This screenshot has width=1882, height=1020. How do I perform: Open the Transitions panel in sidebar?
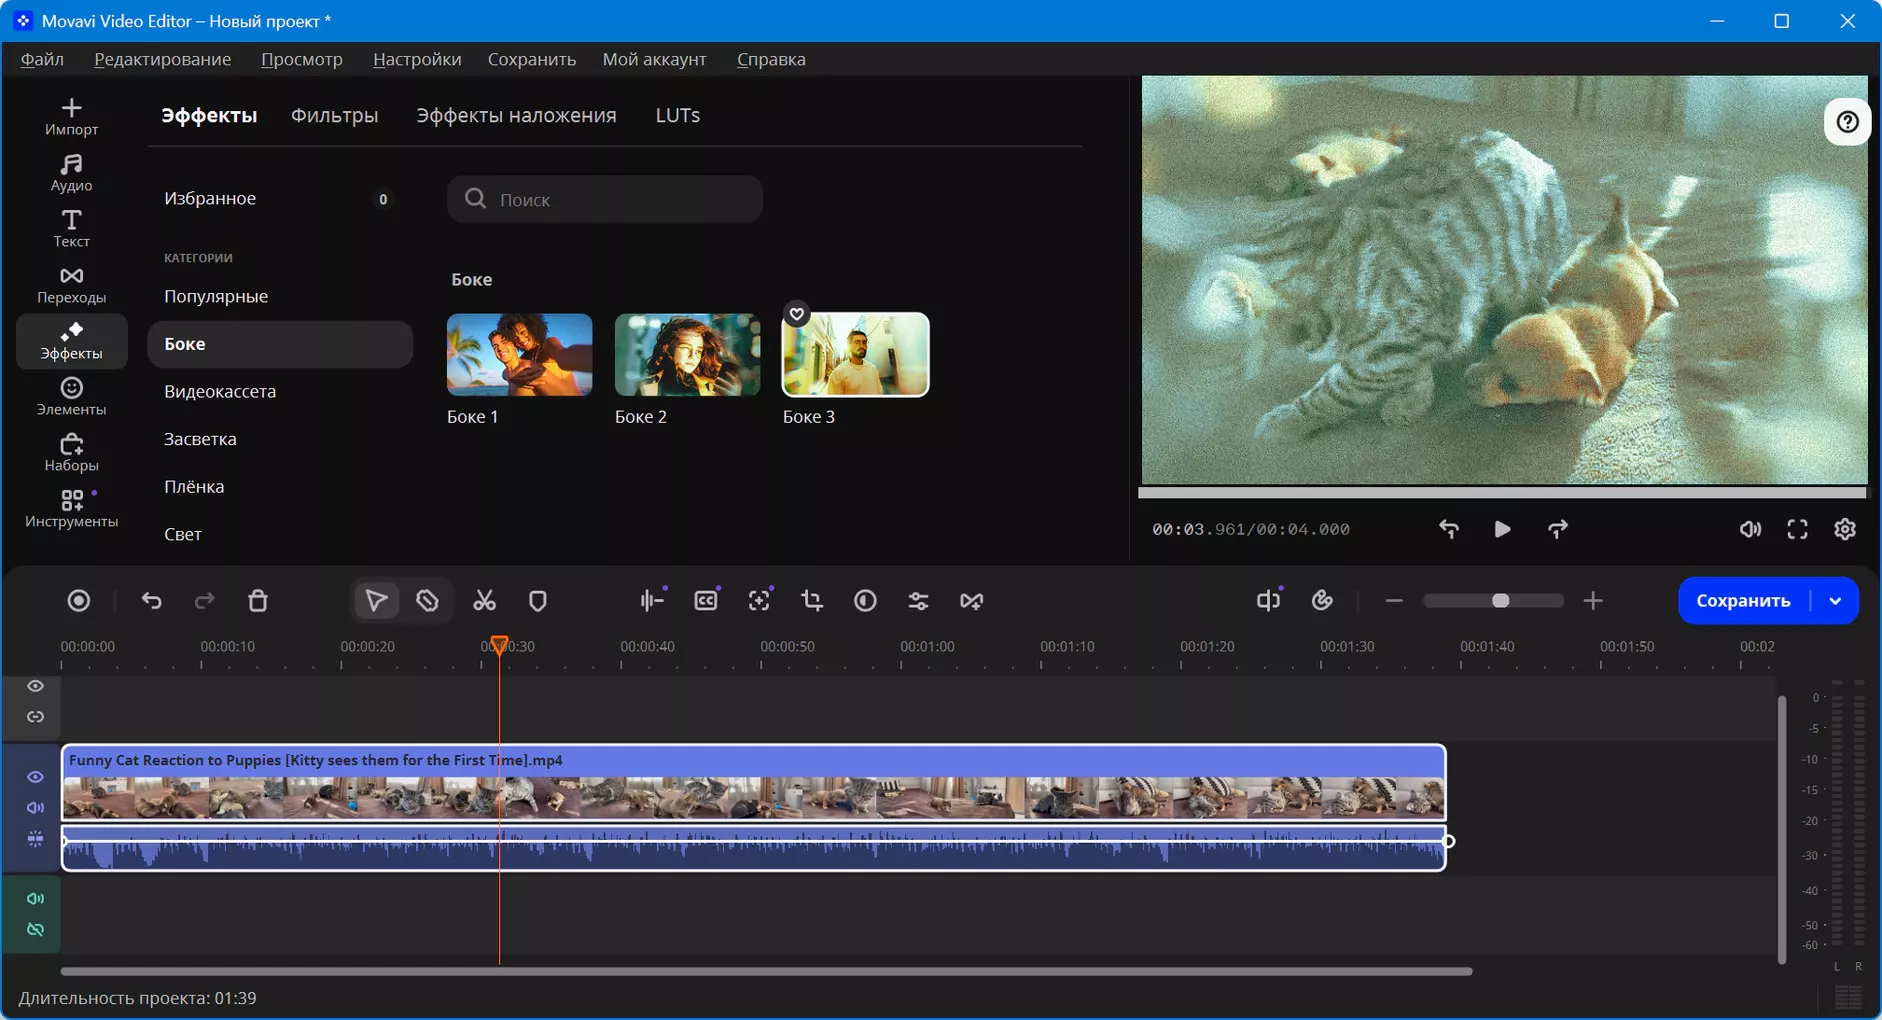coord(71,285)
